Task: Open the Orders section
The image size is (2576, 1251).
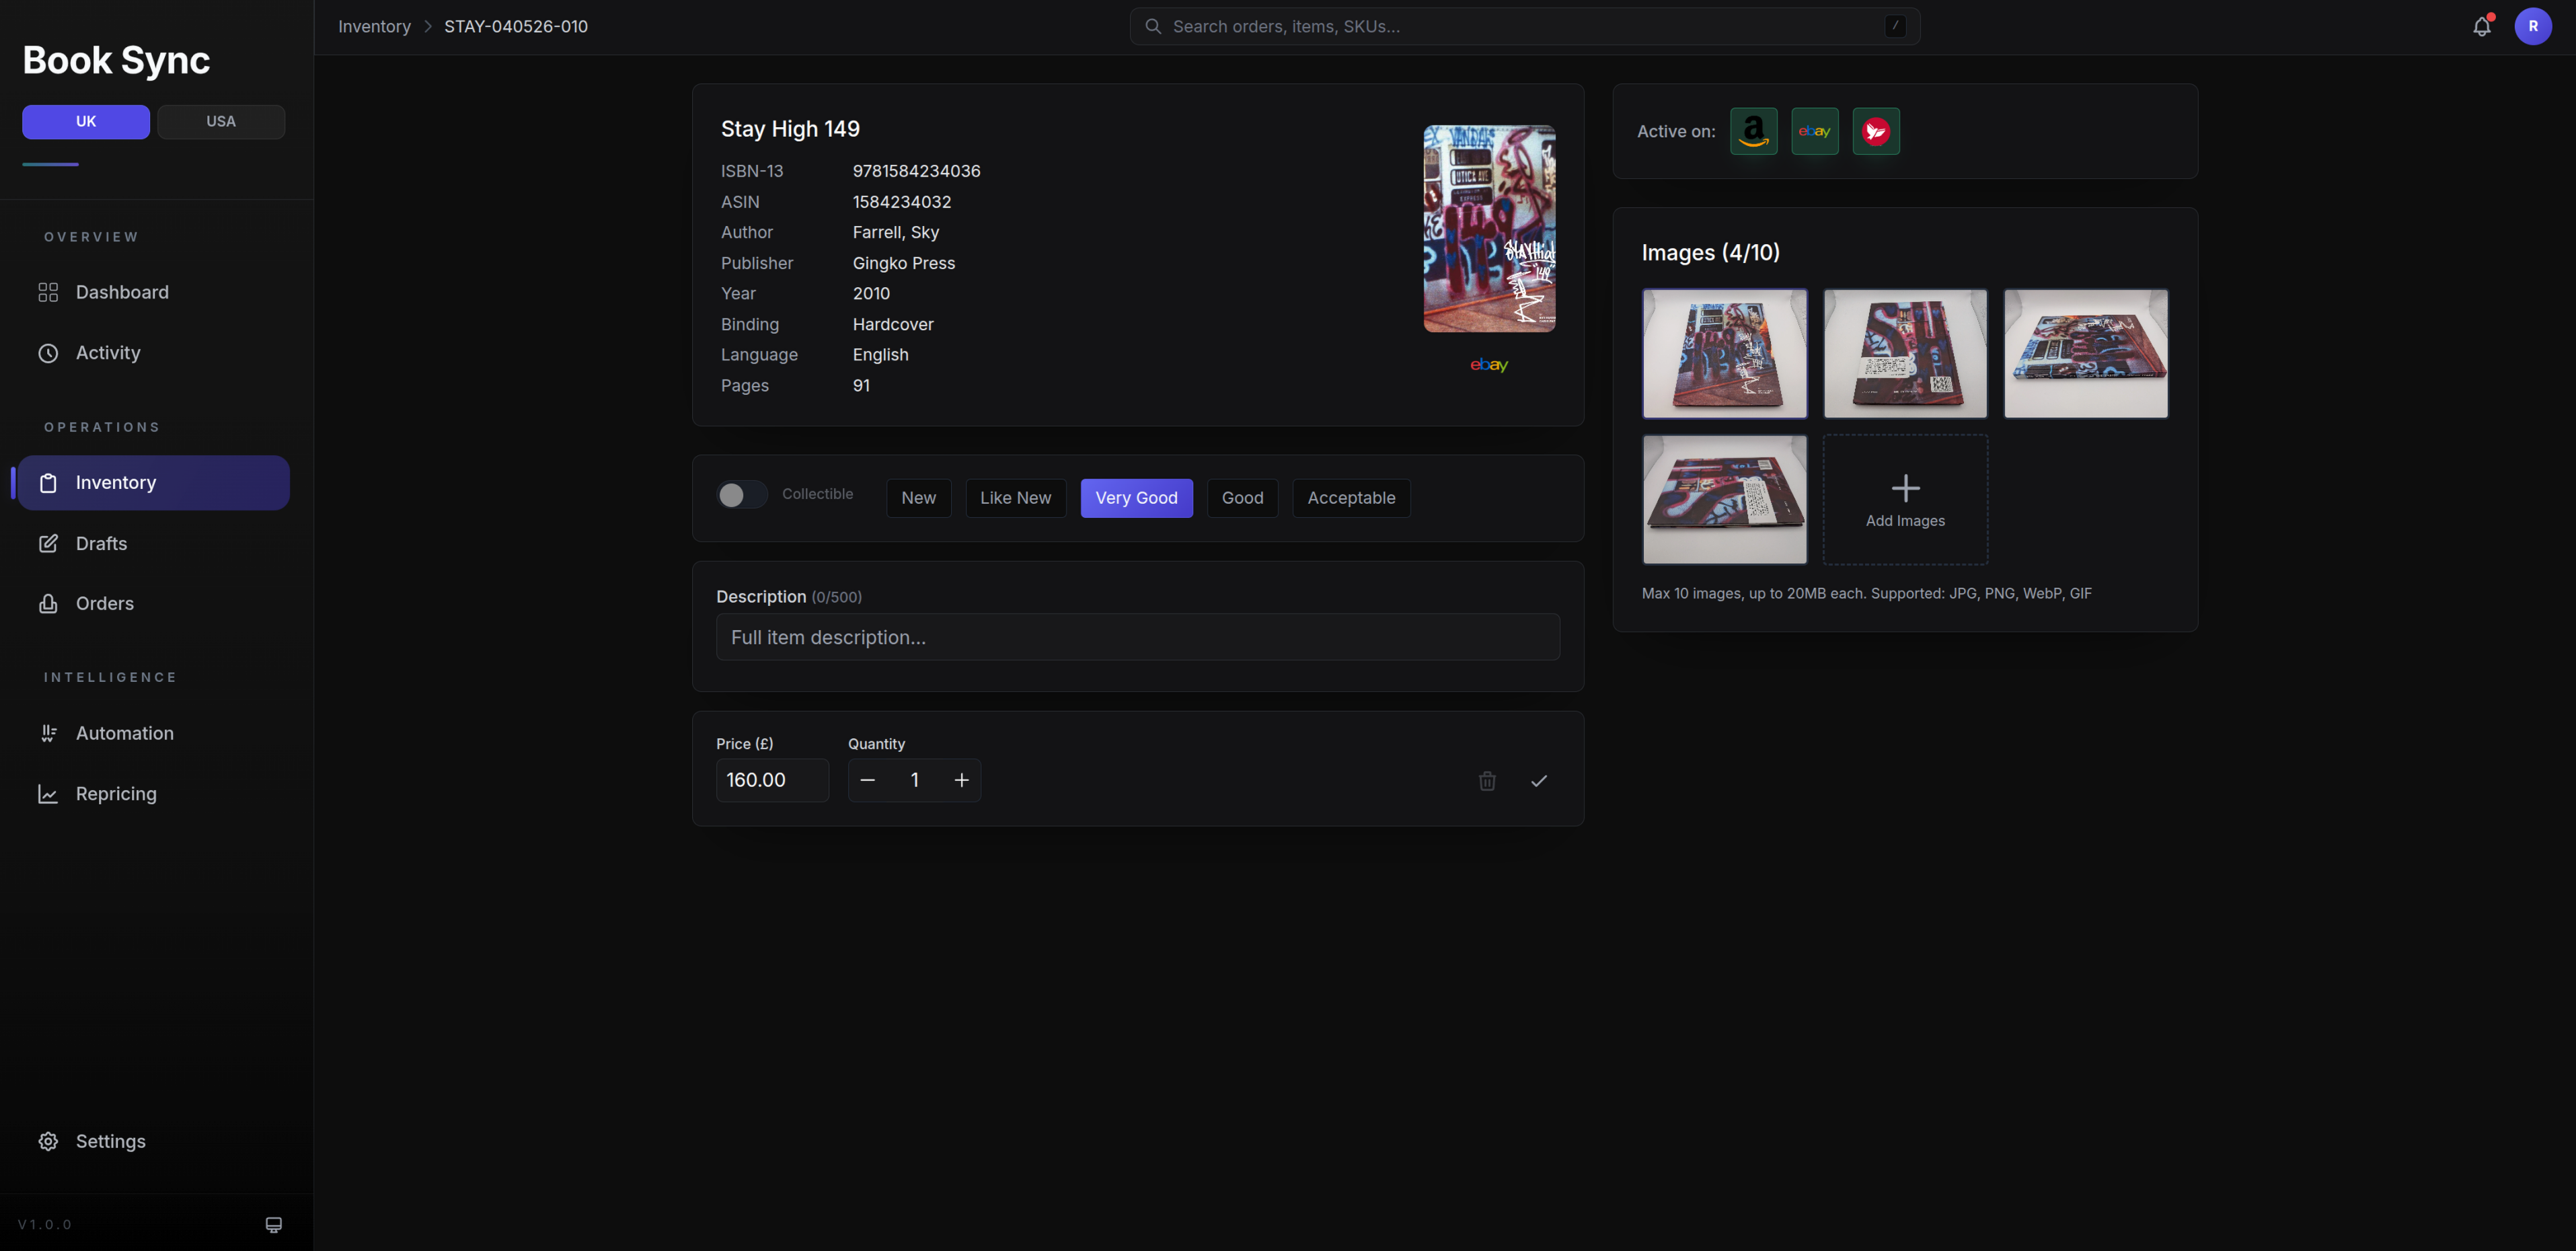Action: click(104, 603)
